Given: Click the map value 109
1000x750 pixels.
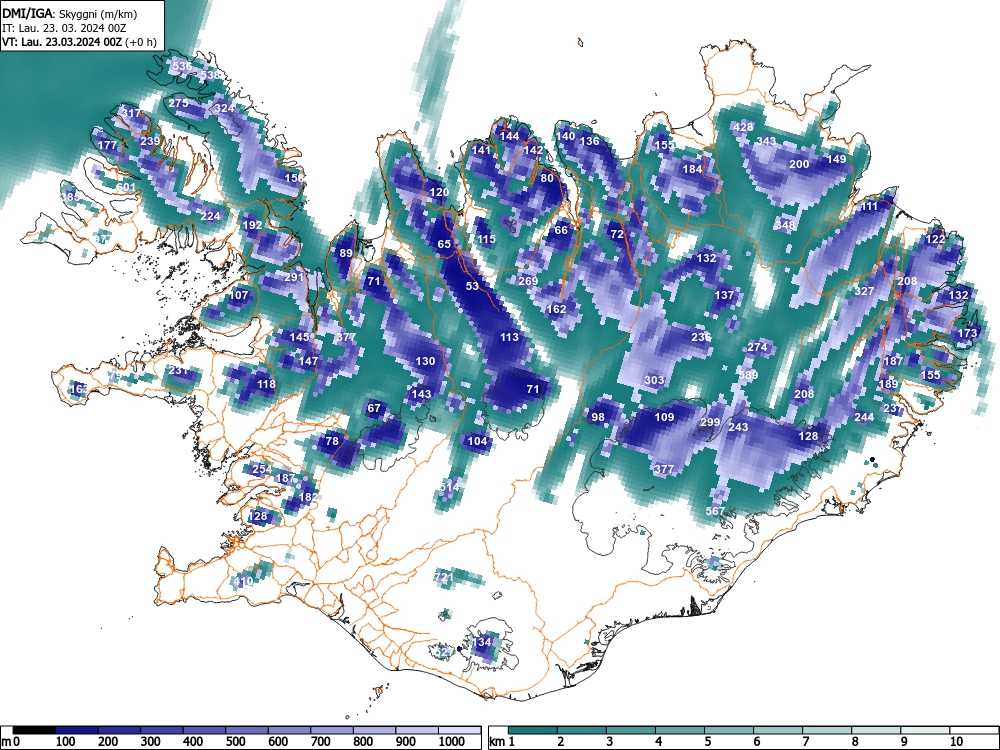Looking at the screenshot, I should coord(664,417).
